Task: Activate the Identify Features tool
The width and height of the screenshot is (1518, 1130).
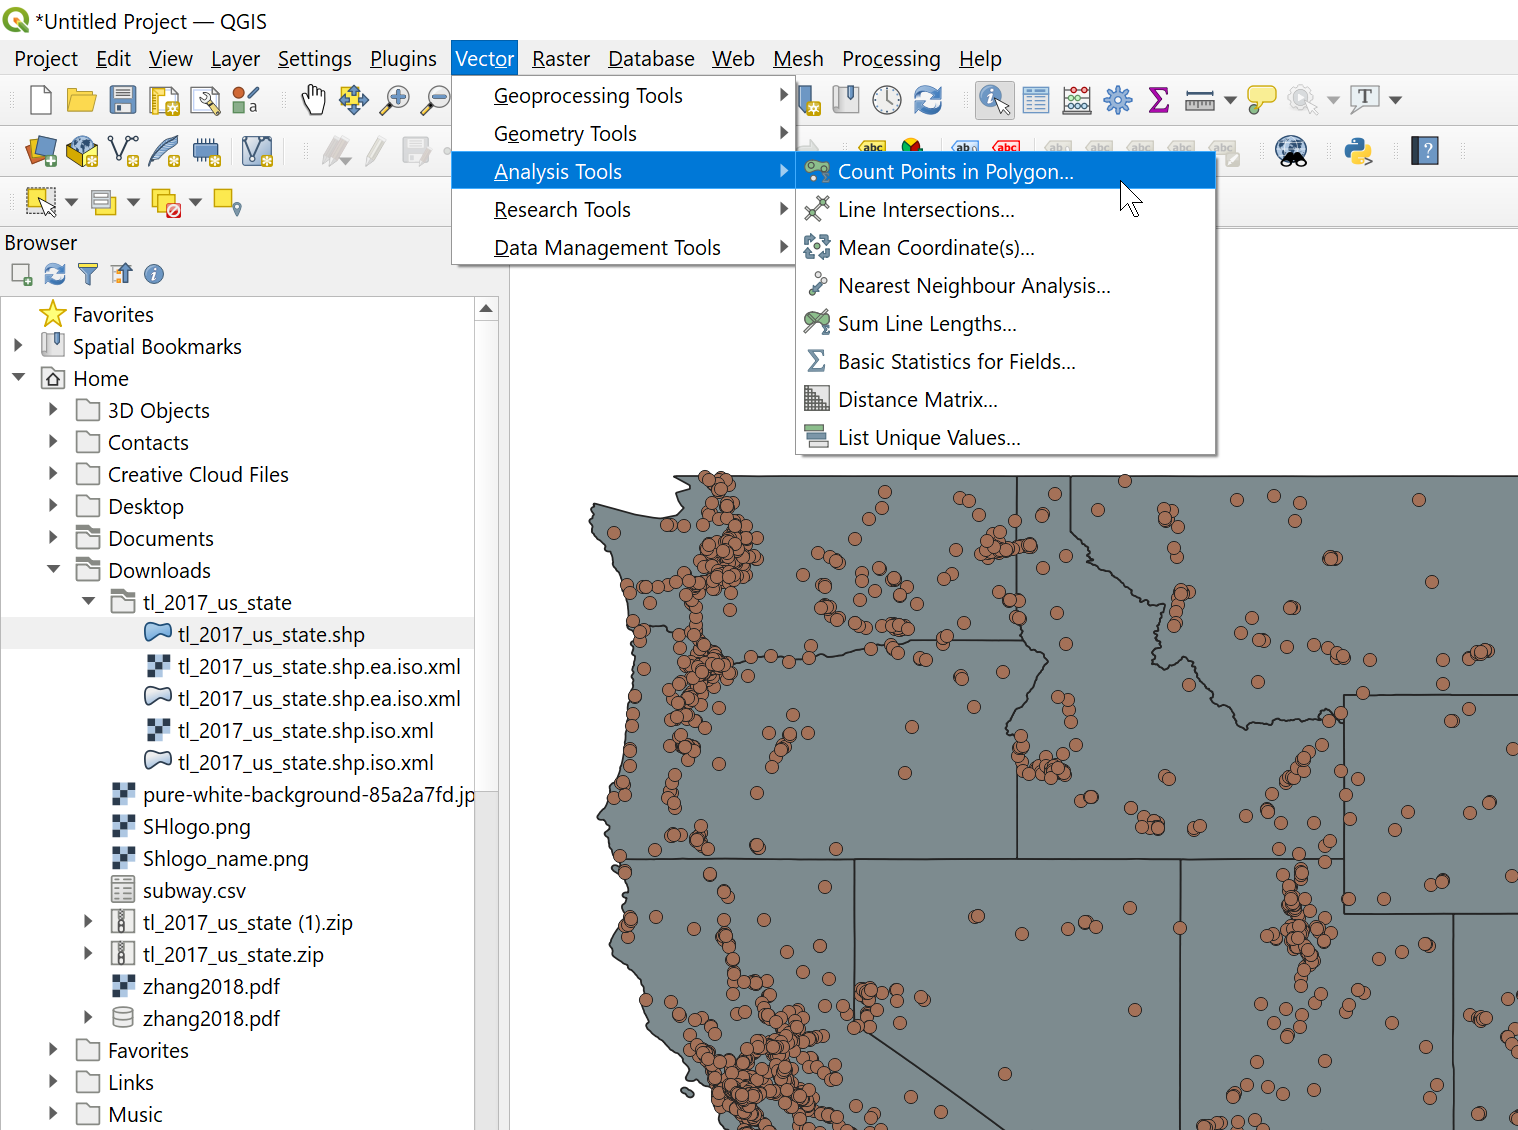Action: tap(994, 99)
